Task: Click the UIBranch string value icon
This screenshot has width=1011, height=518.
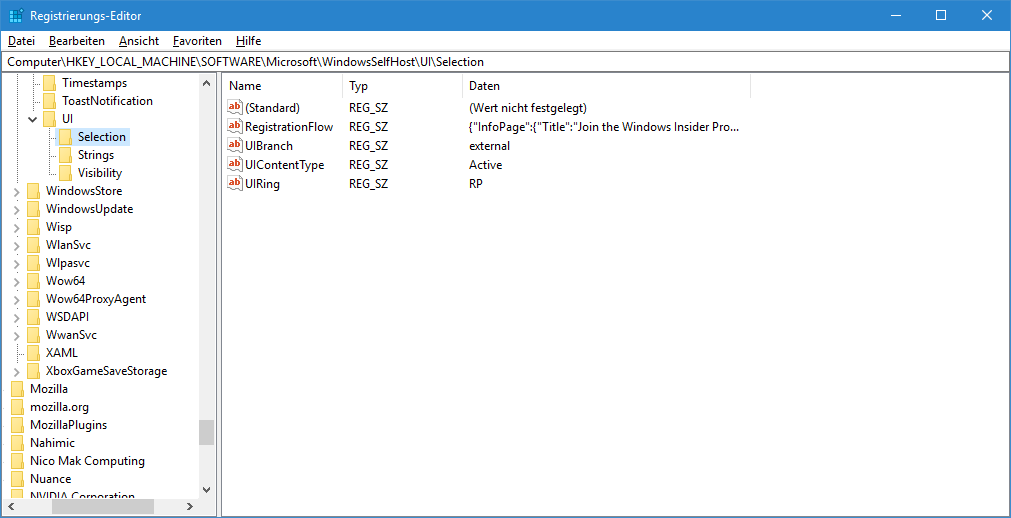Action: click(235, 146)
